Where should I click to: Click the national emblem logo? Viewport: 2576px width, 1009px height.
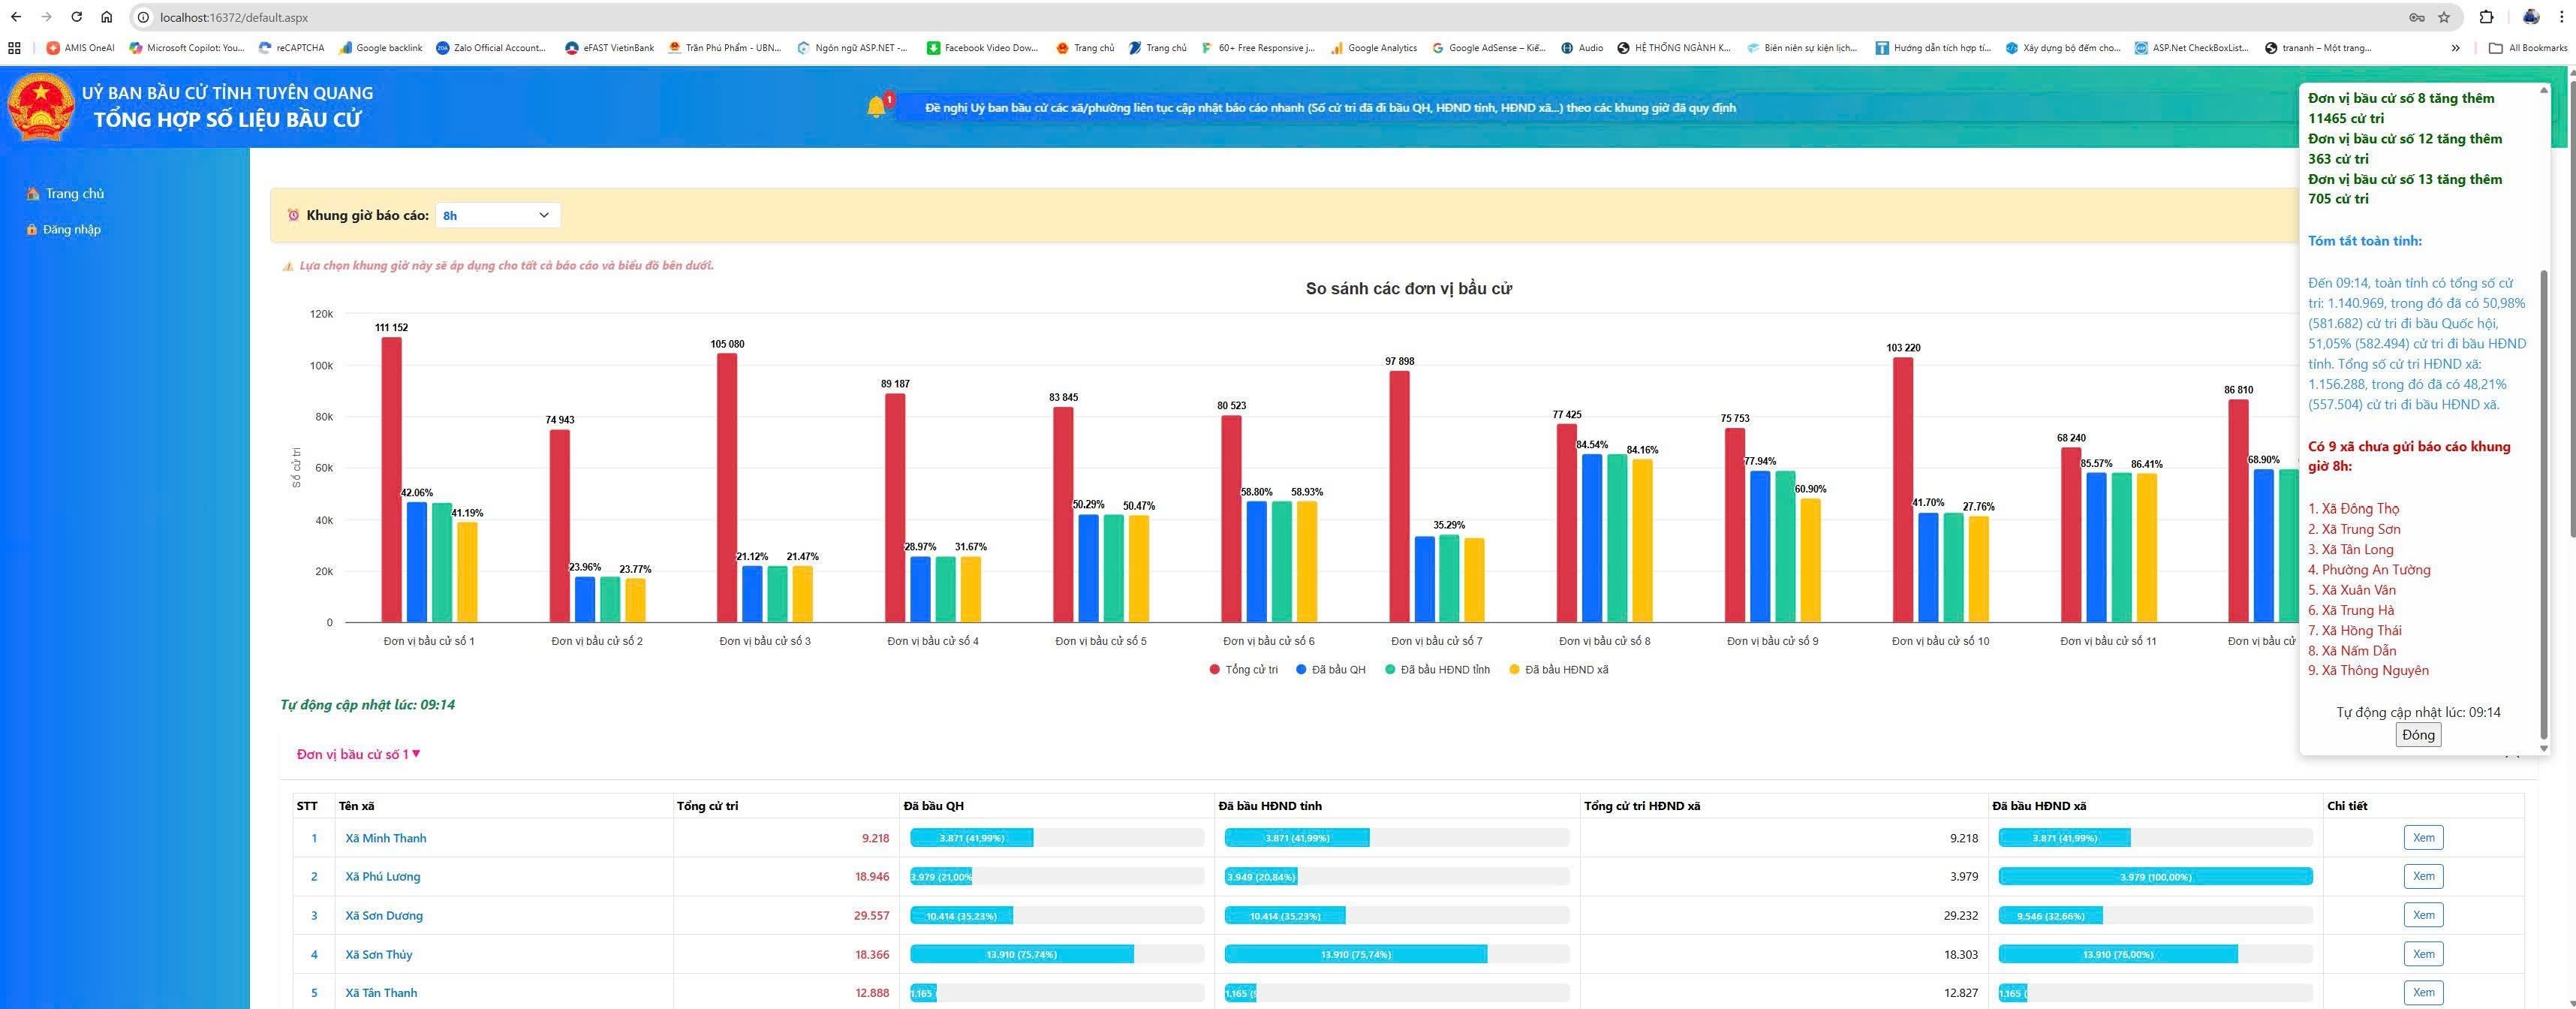pyautogui.click(x=41, y=107)
